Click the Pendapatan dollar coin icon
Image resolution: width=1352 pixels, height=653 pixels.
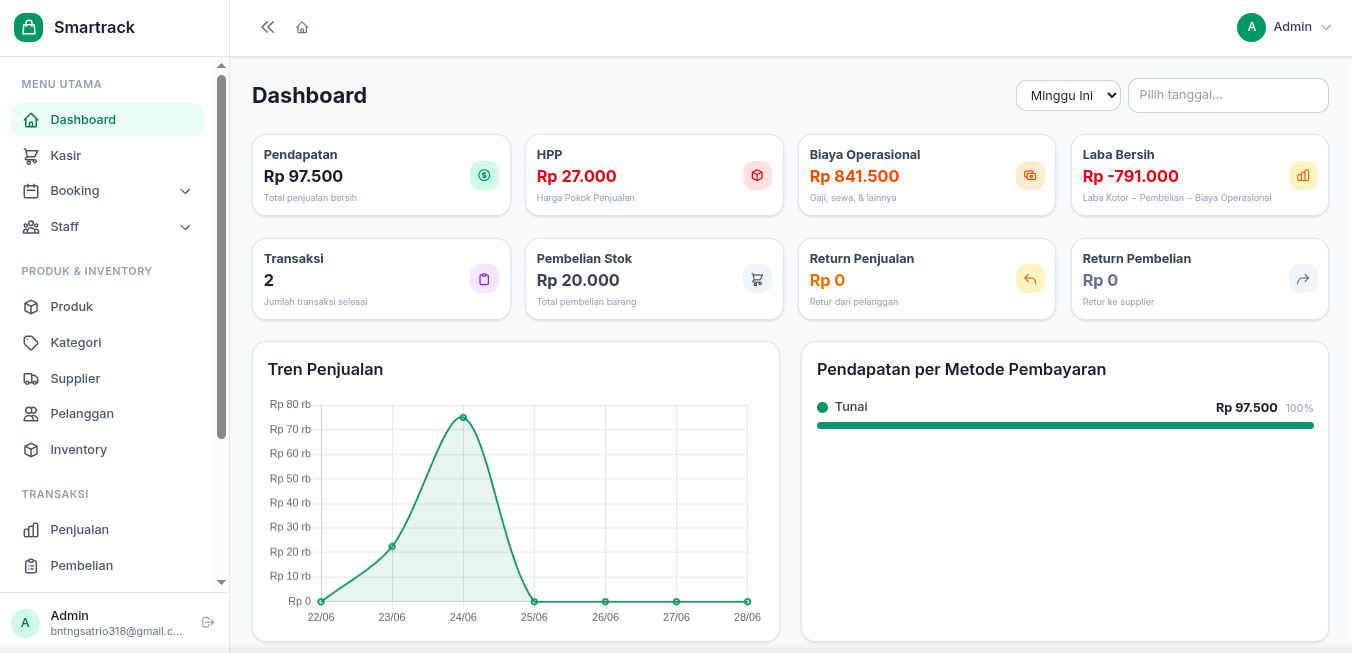pos(484,175)
